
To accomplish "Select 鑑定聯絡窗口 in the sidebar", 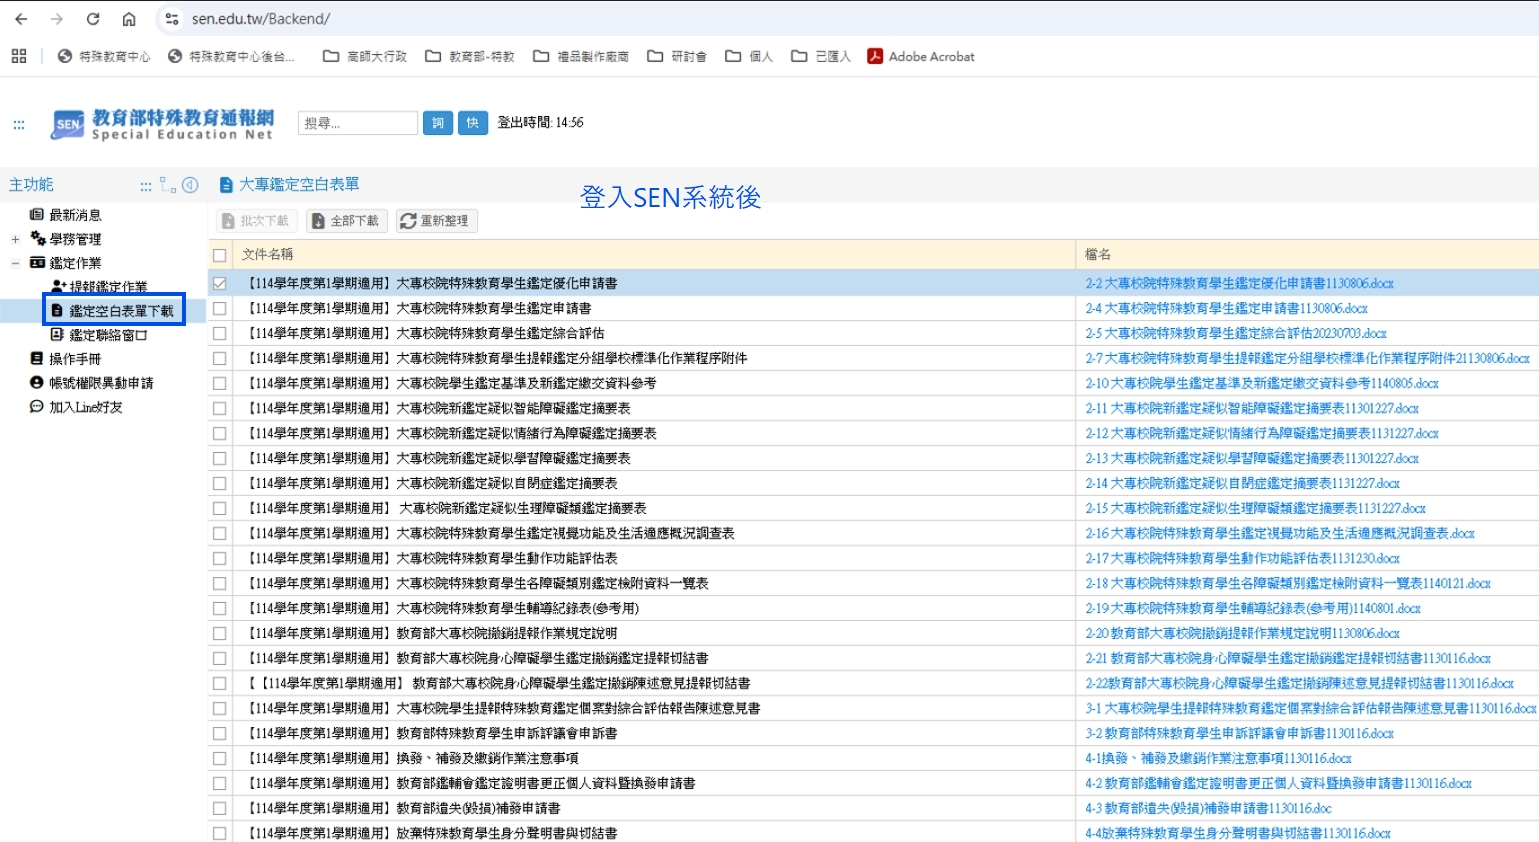I will pos(108,335).
